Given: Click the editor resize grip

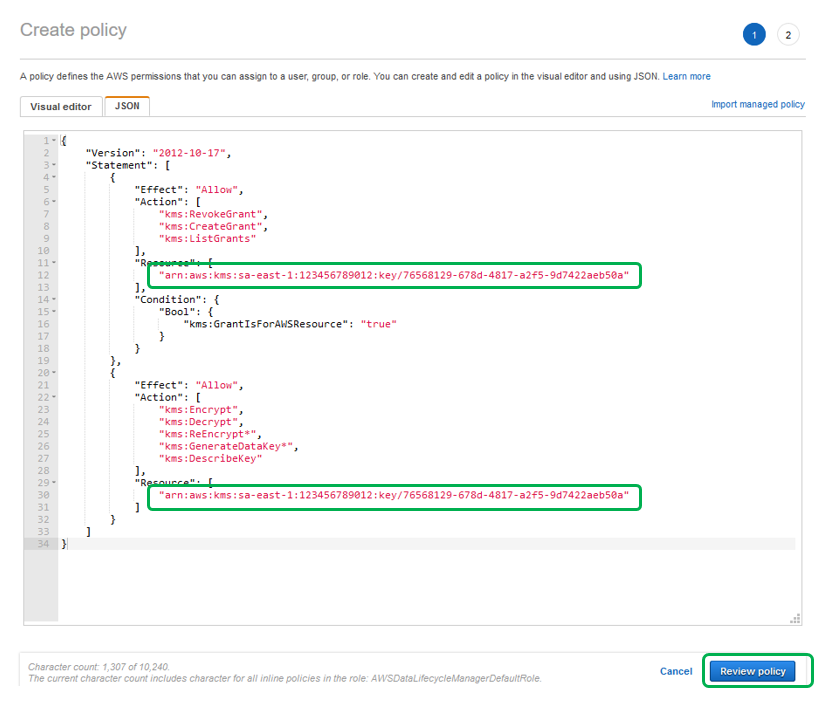Looking at the screenshot, I should click(x=796, y=620).
